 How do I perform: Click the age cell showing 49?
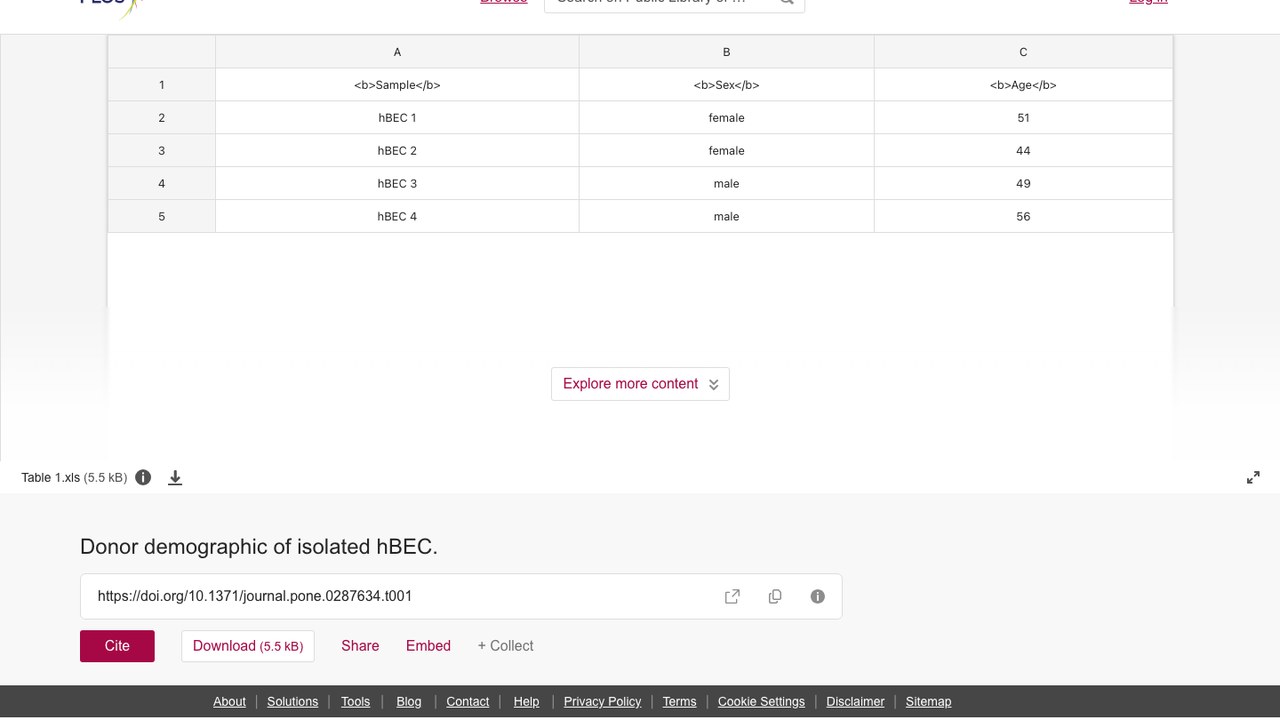(x=1023, y=184)
